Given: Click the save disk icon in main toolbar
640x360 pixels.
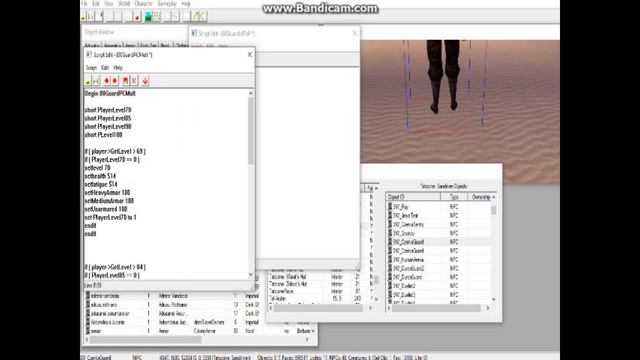Looking at the screenshot, I should 91,17.
